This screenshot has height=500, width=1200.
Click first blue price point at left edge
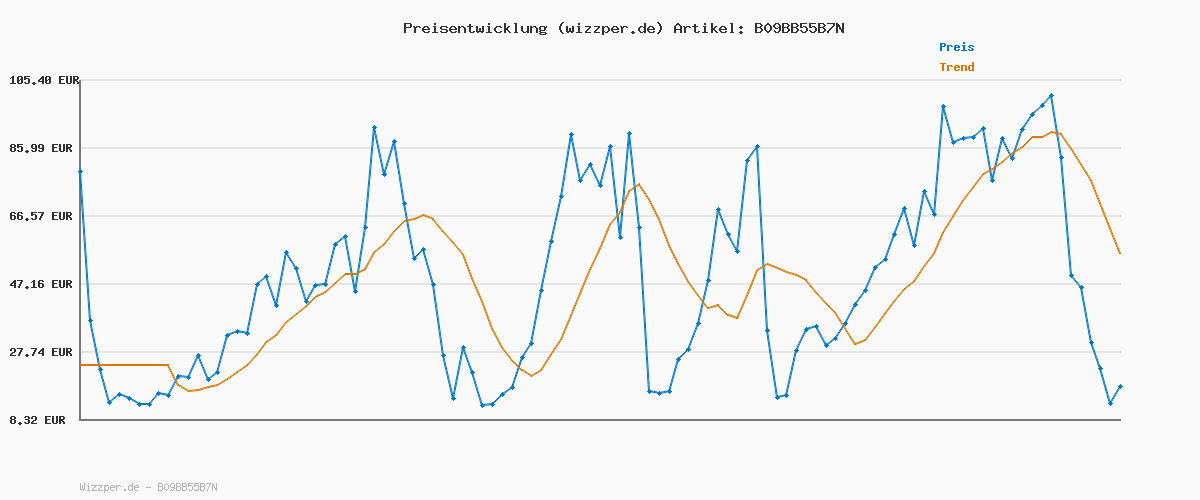point(81,172)
